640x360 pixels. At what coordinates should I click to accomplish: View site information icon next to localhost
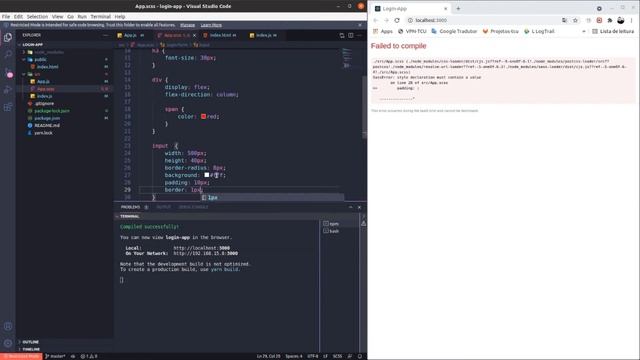pos(410,20)
